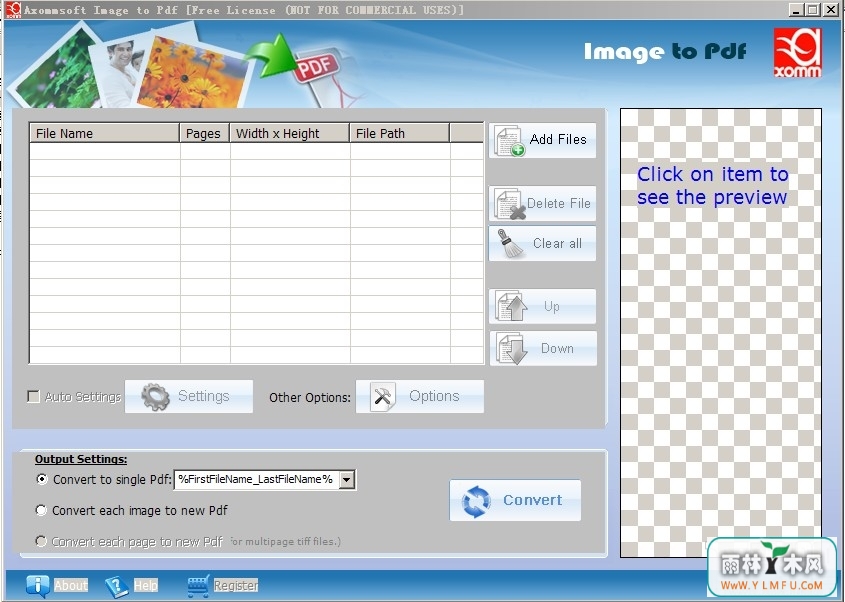Click the Width x Height column header
This screenshot has width=845, height=602.
coord(289,133)
